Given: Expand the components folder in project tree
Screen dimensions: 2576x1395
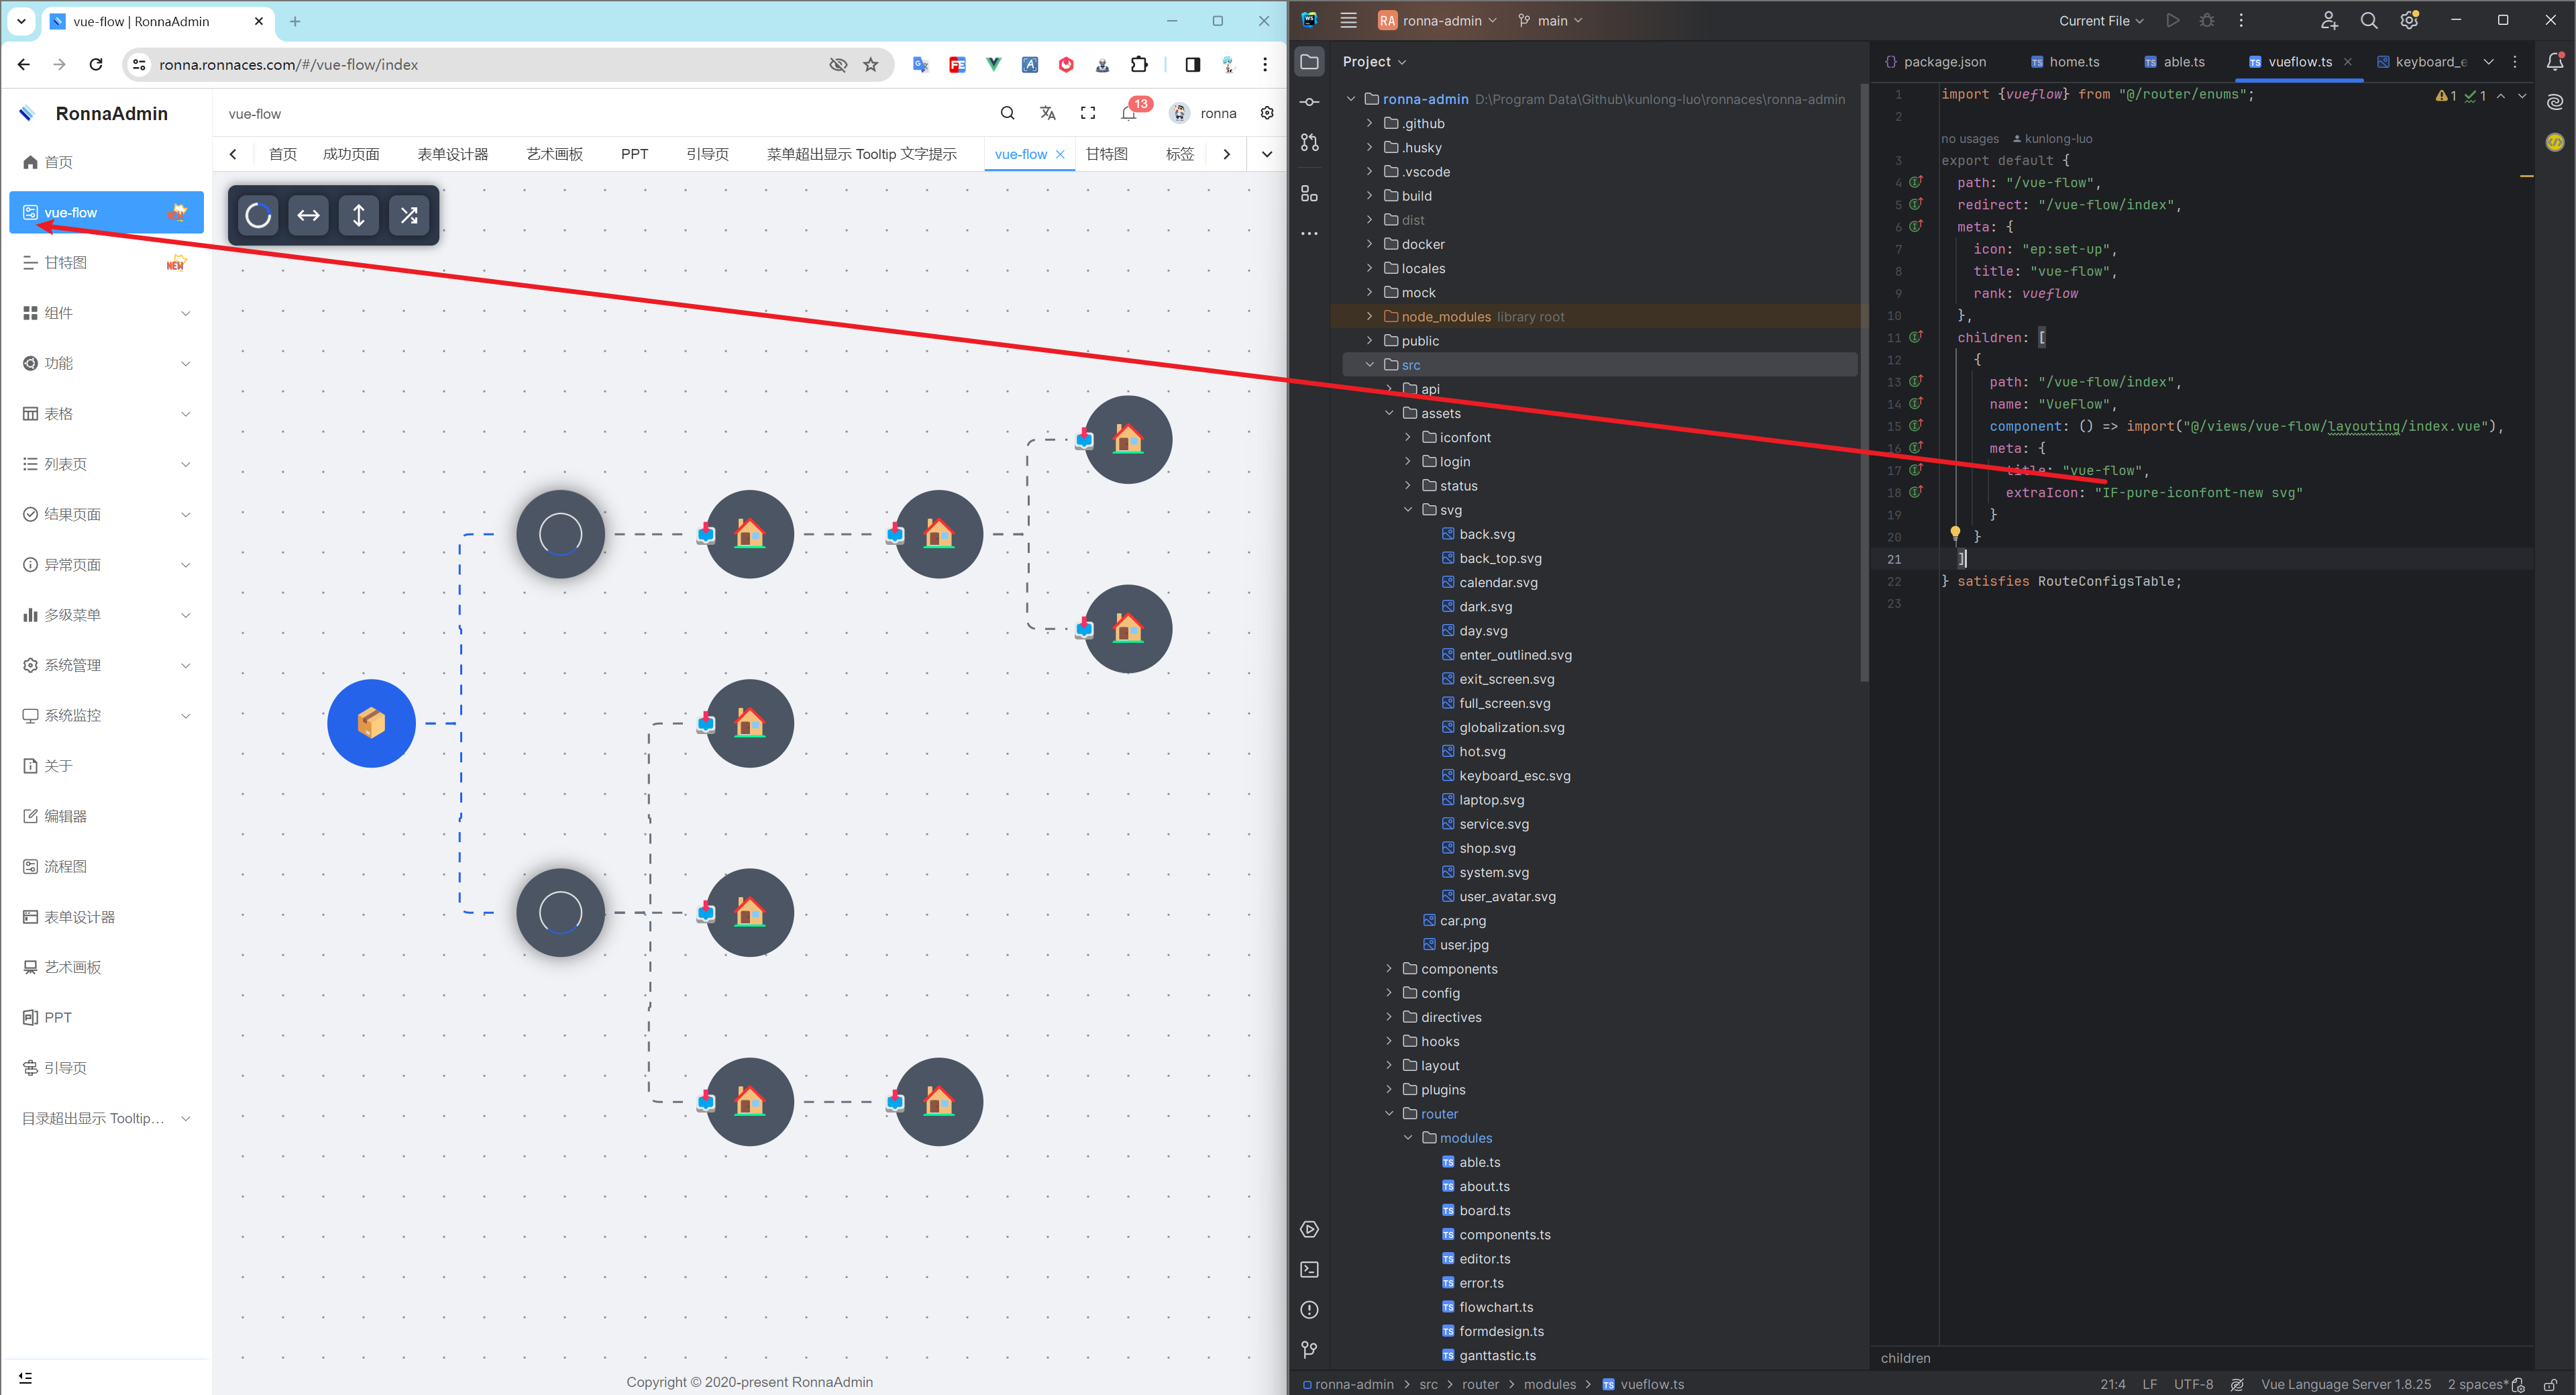Looking at the screenshot, I should (1389, 969).
